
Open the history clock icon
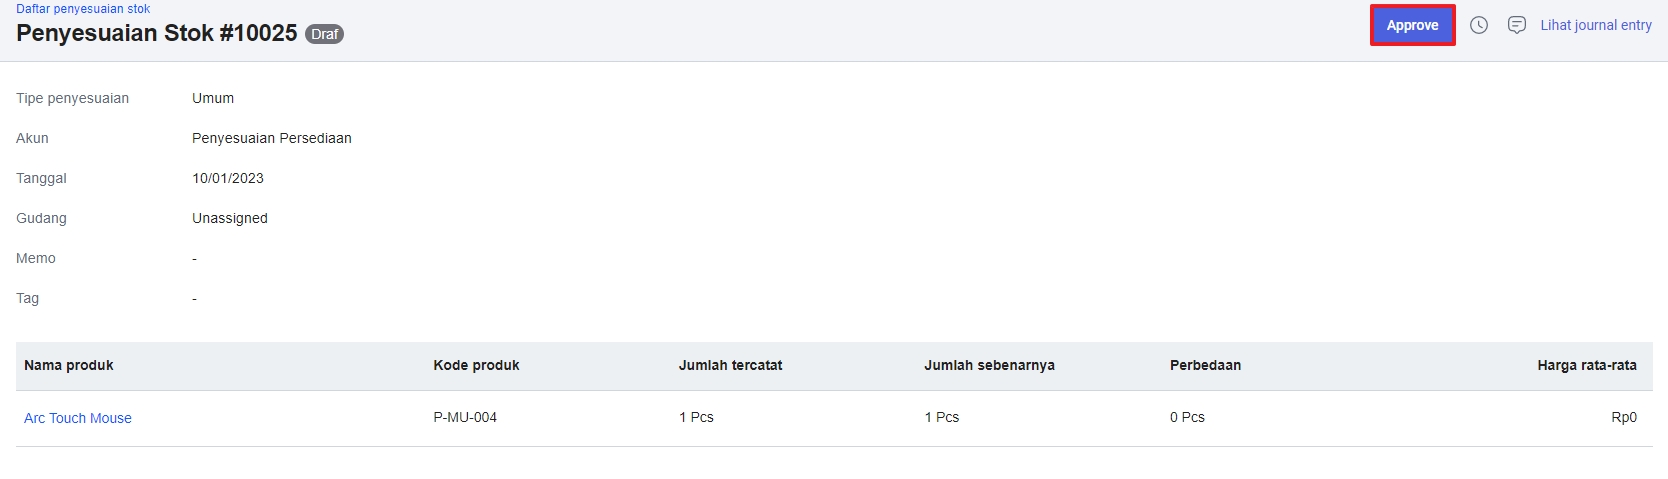point(1479,26)
